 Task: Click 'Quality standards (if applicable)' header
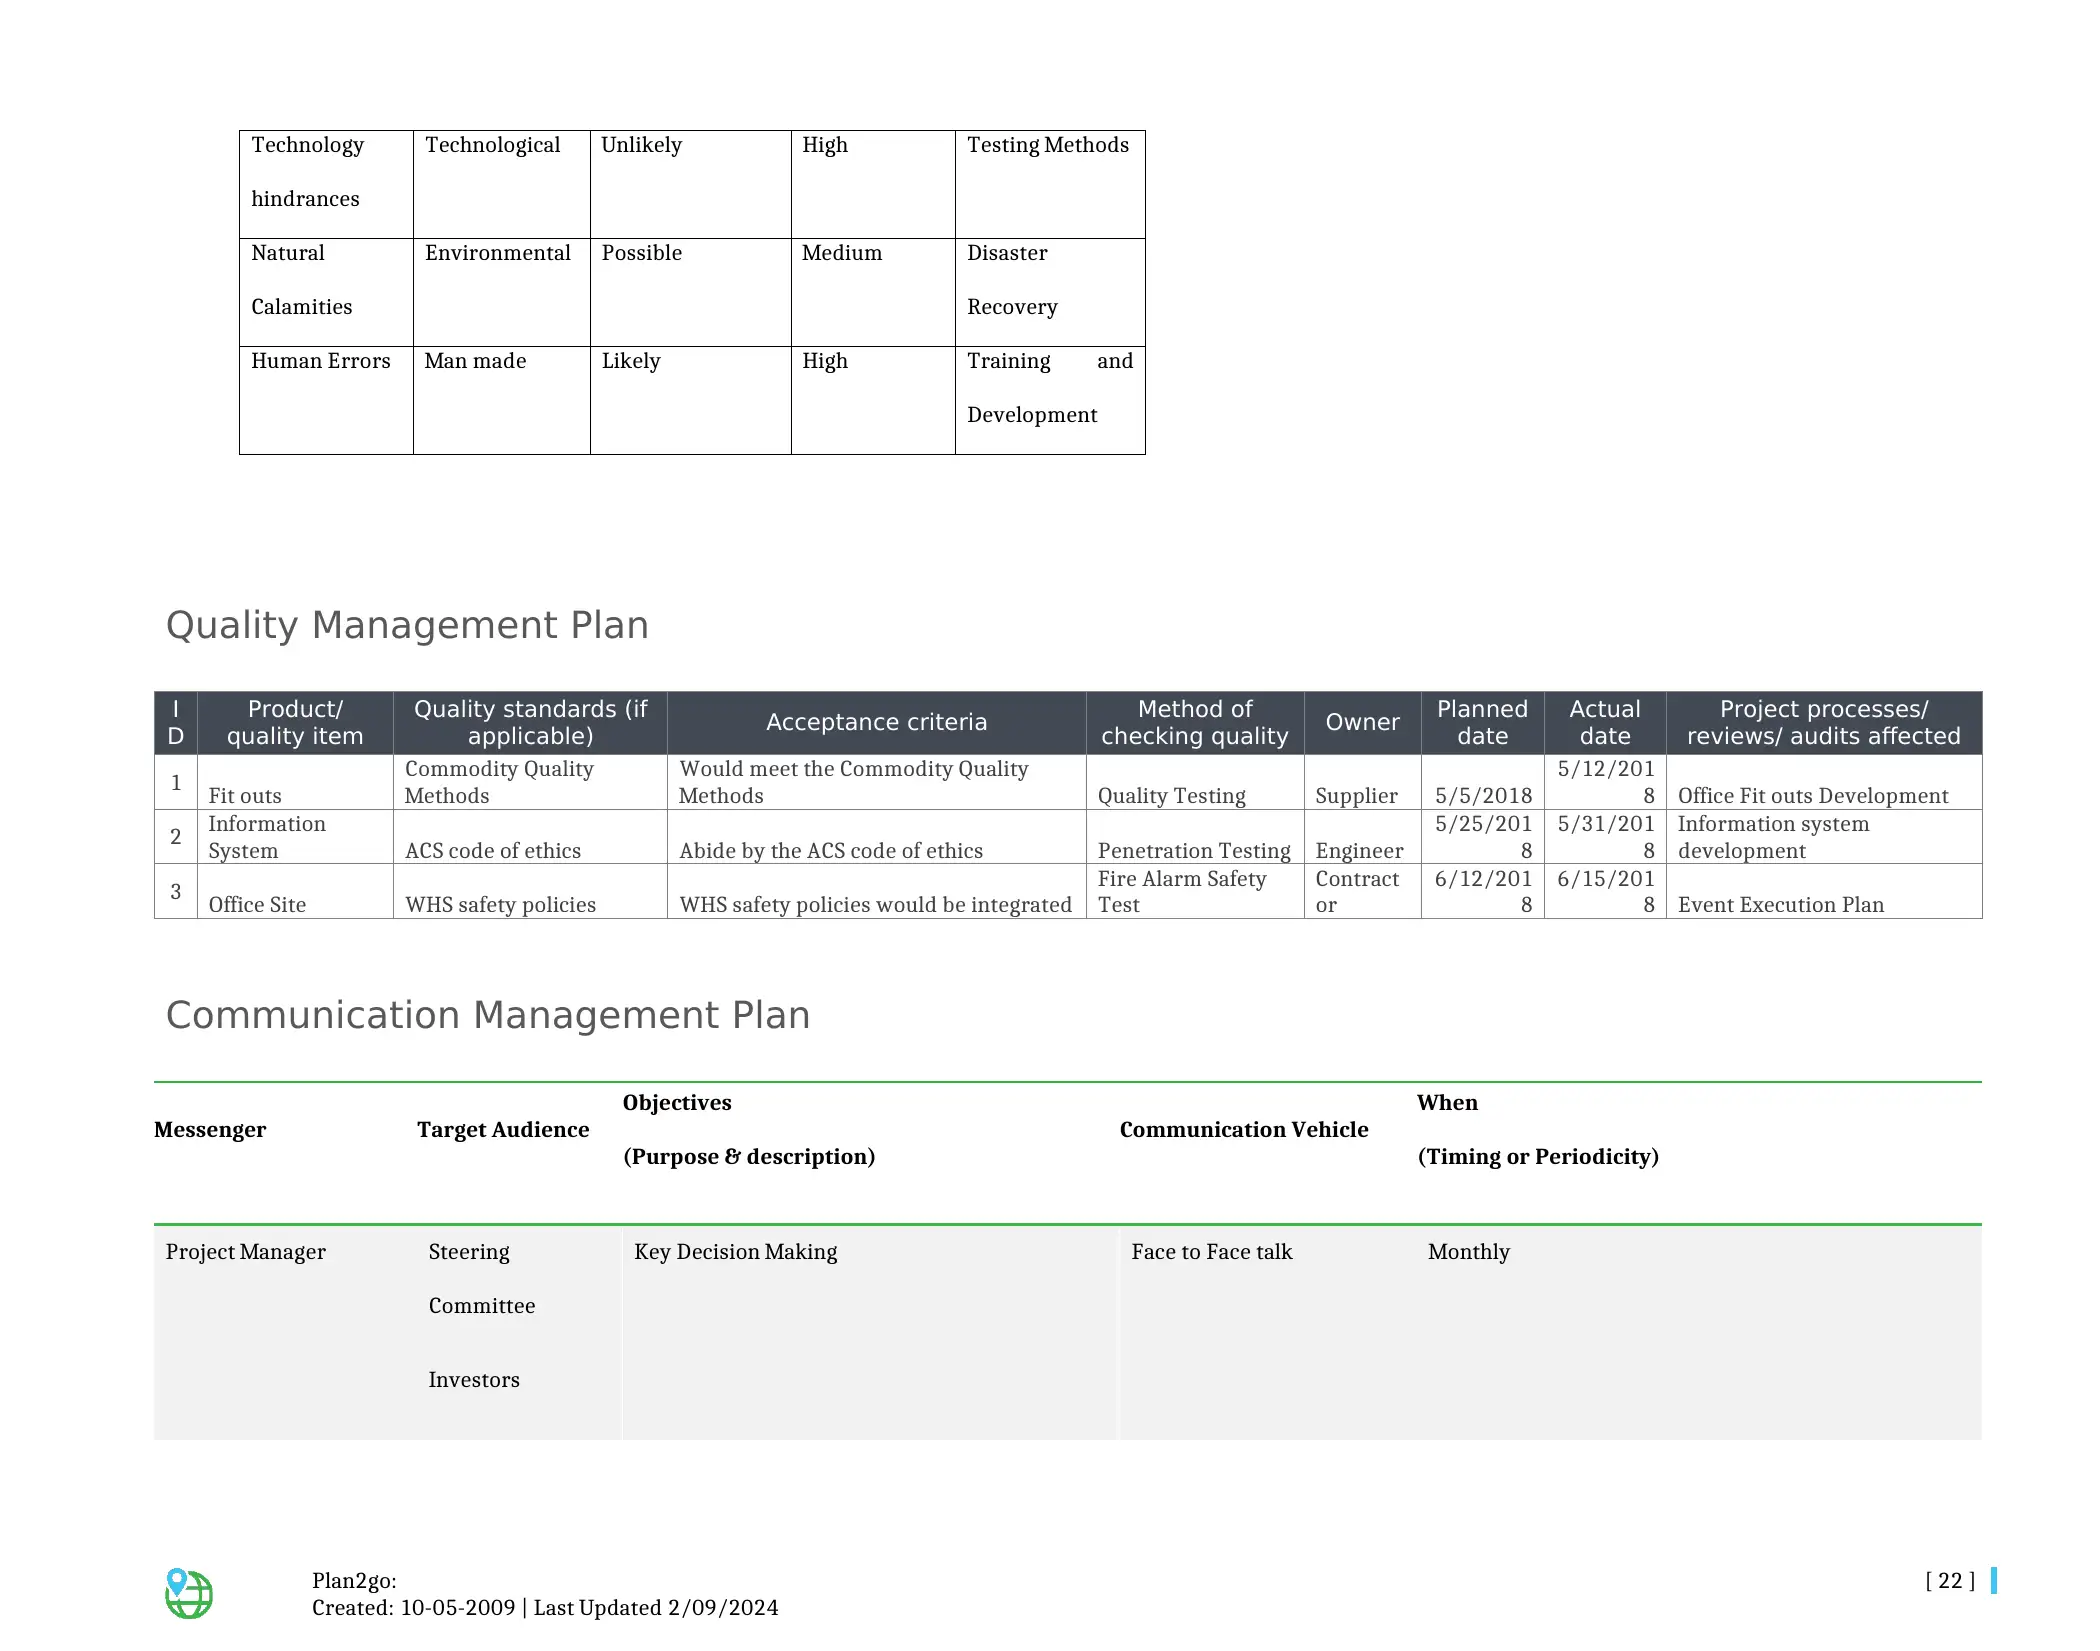[530, 722]
